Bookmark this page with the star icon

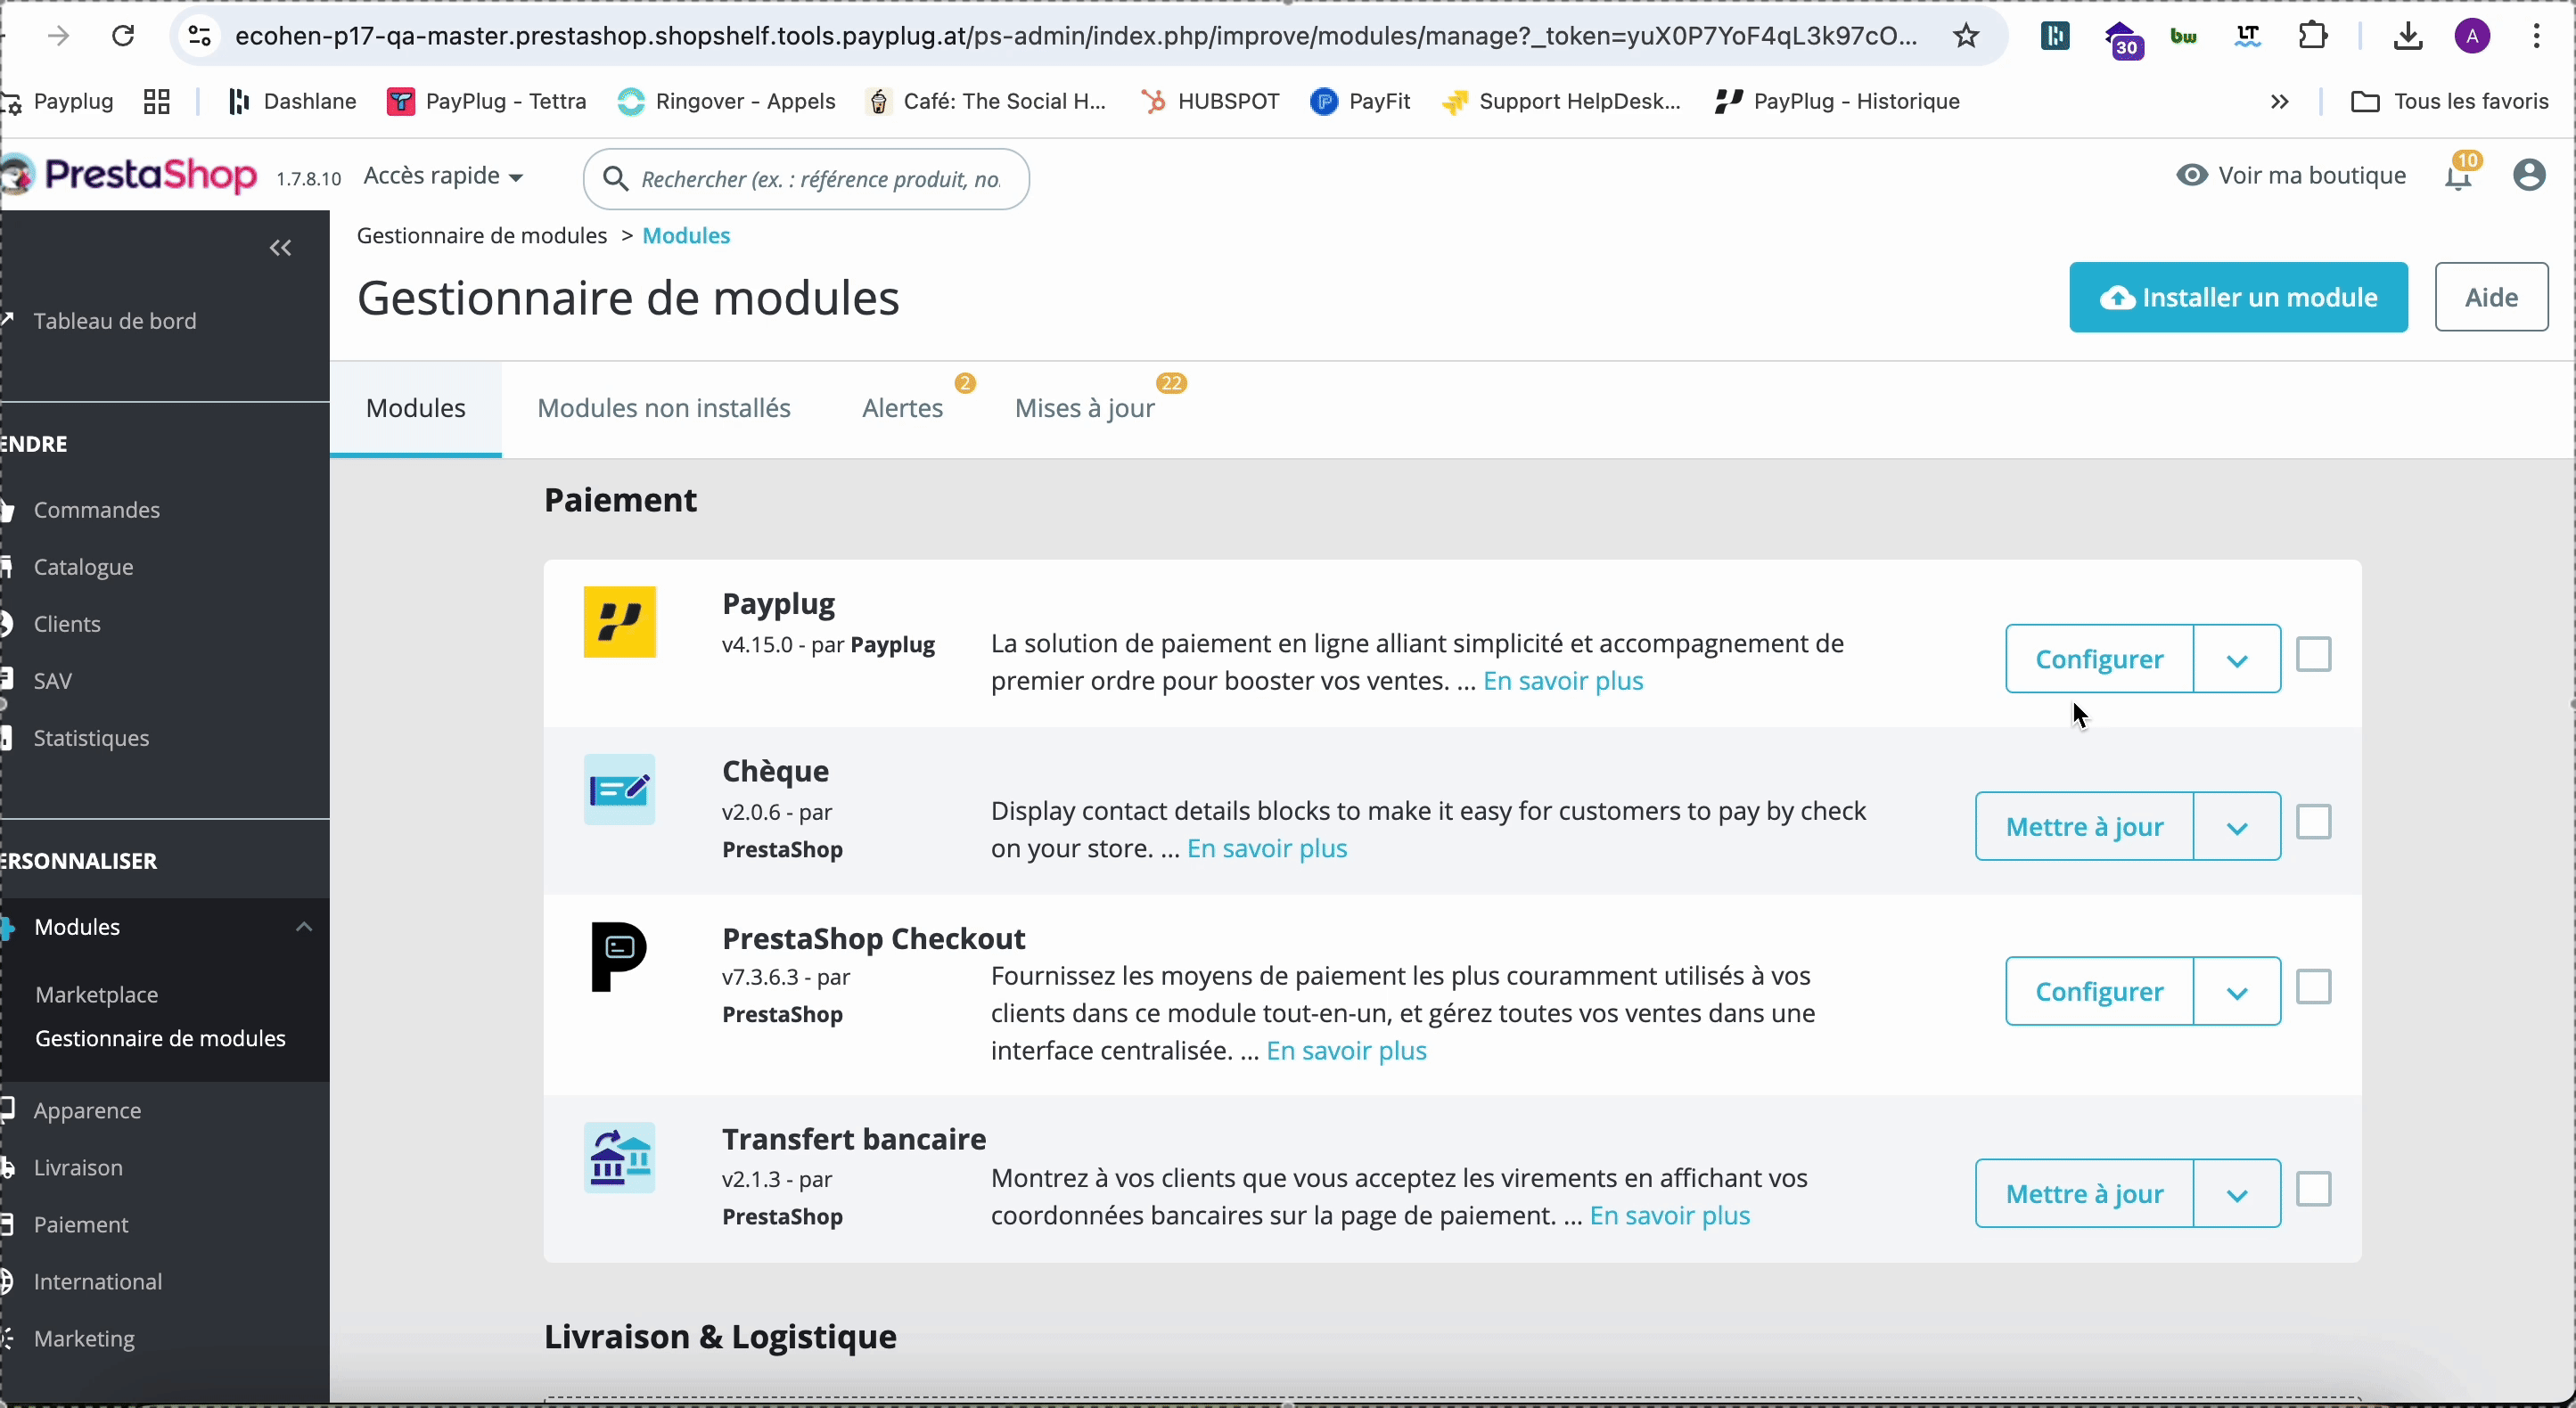click(1966, 37)
